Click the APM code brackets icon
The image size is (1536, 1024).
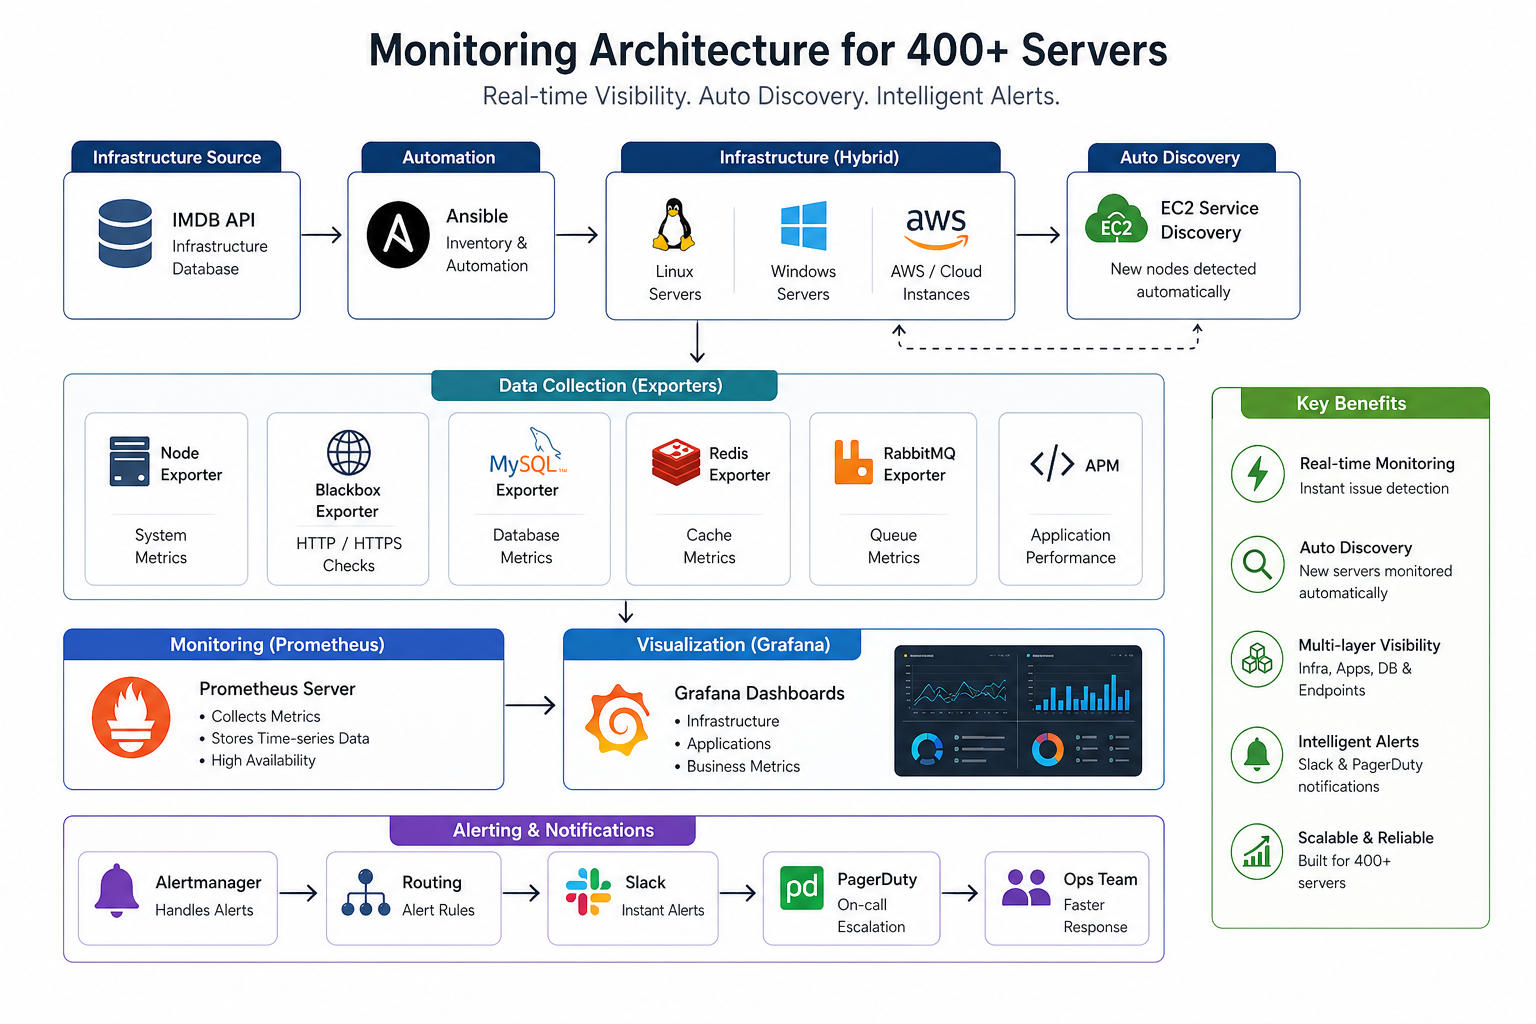[x=1053, y=464]
